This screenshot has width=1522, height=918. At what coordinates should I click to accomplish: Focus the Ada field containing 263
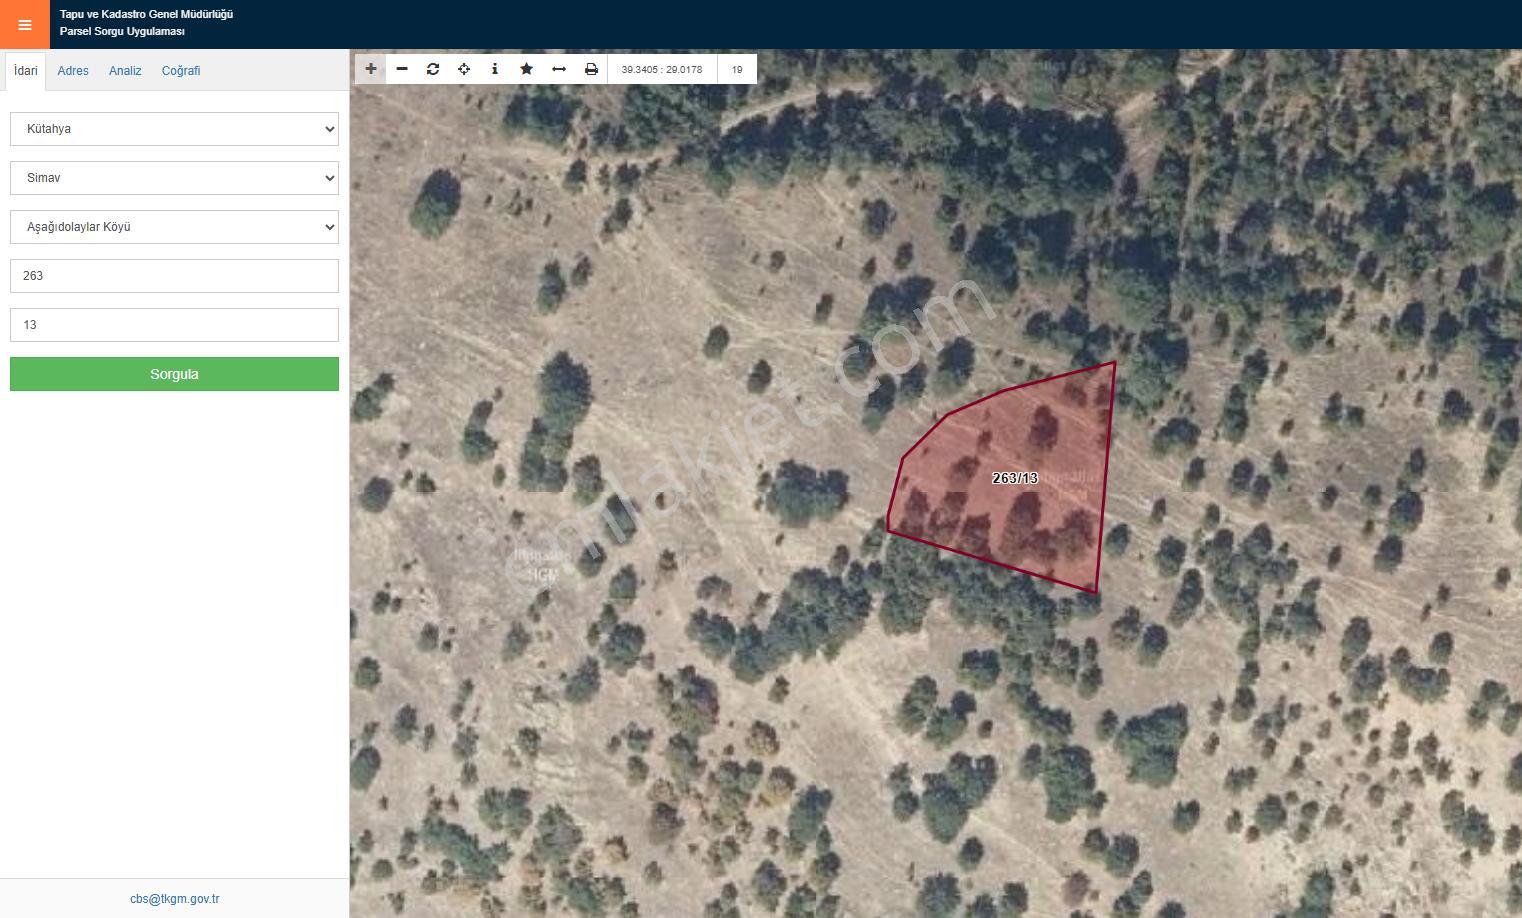pyautogui.click(x=174, y=276)
